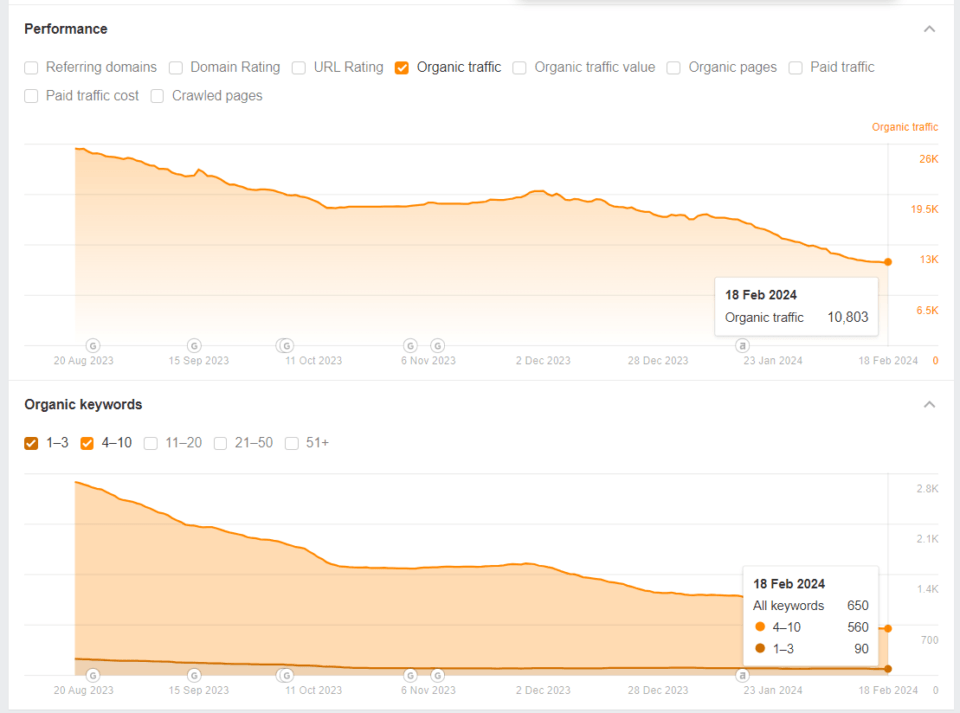Click the Google update marker at 20 Aug 2023 in Organic keywords chart
The height and width of the screenshot is (713, 960).
pos(92,676)
